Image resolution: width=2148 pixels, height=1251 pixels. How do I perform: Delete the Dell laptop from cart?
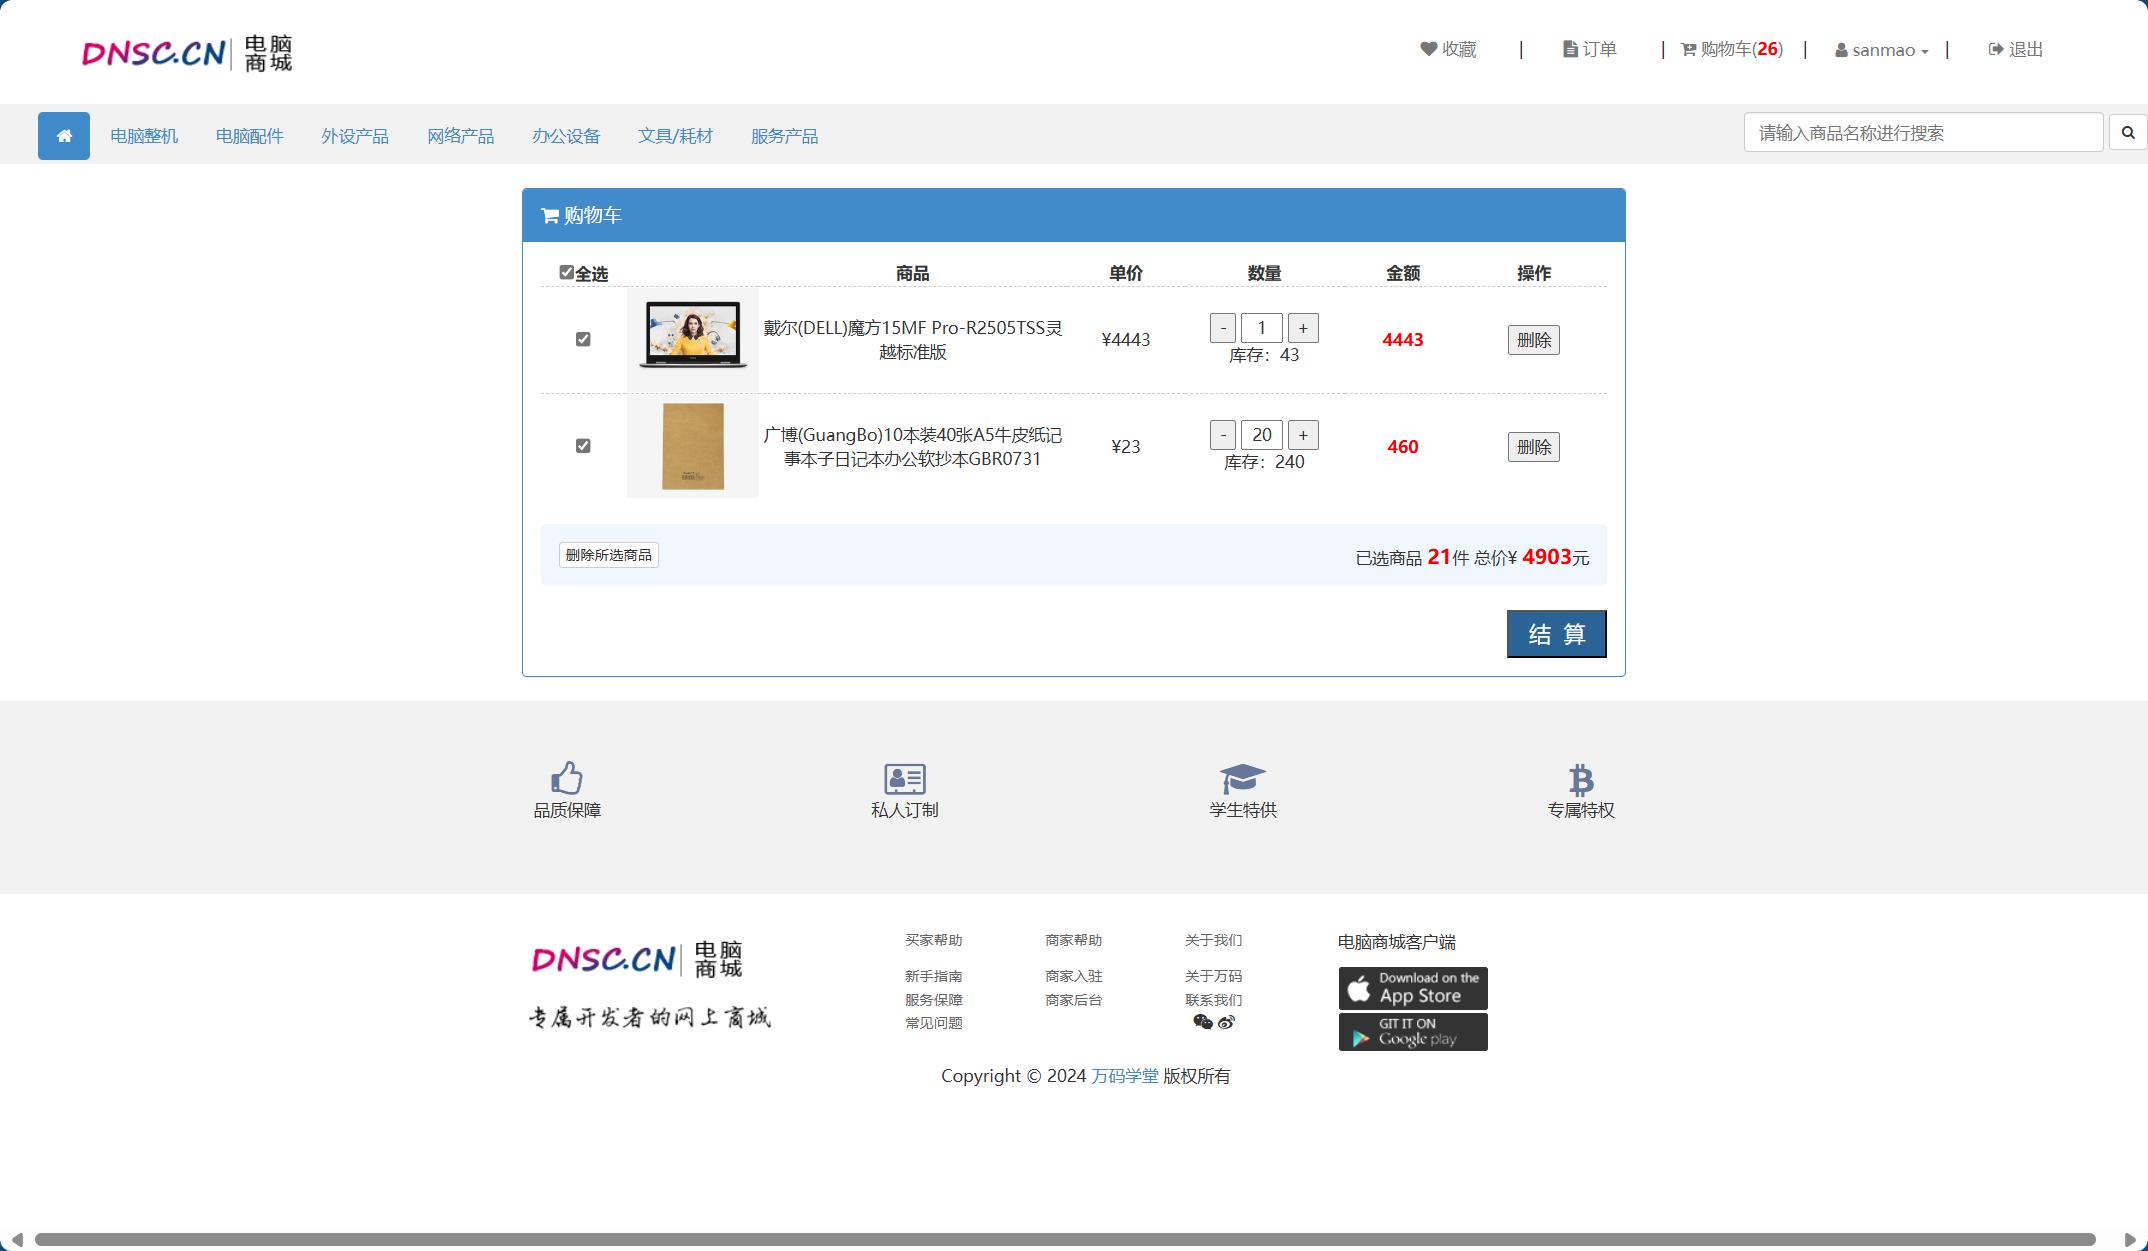pyautogui.click(x=1534, y=340)
